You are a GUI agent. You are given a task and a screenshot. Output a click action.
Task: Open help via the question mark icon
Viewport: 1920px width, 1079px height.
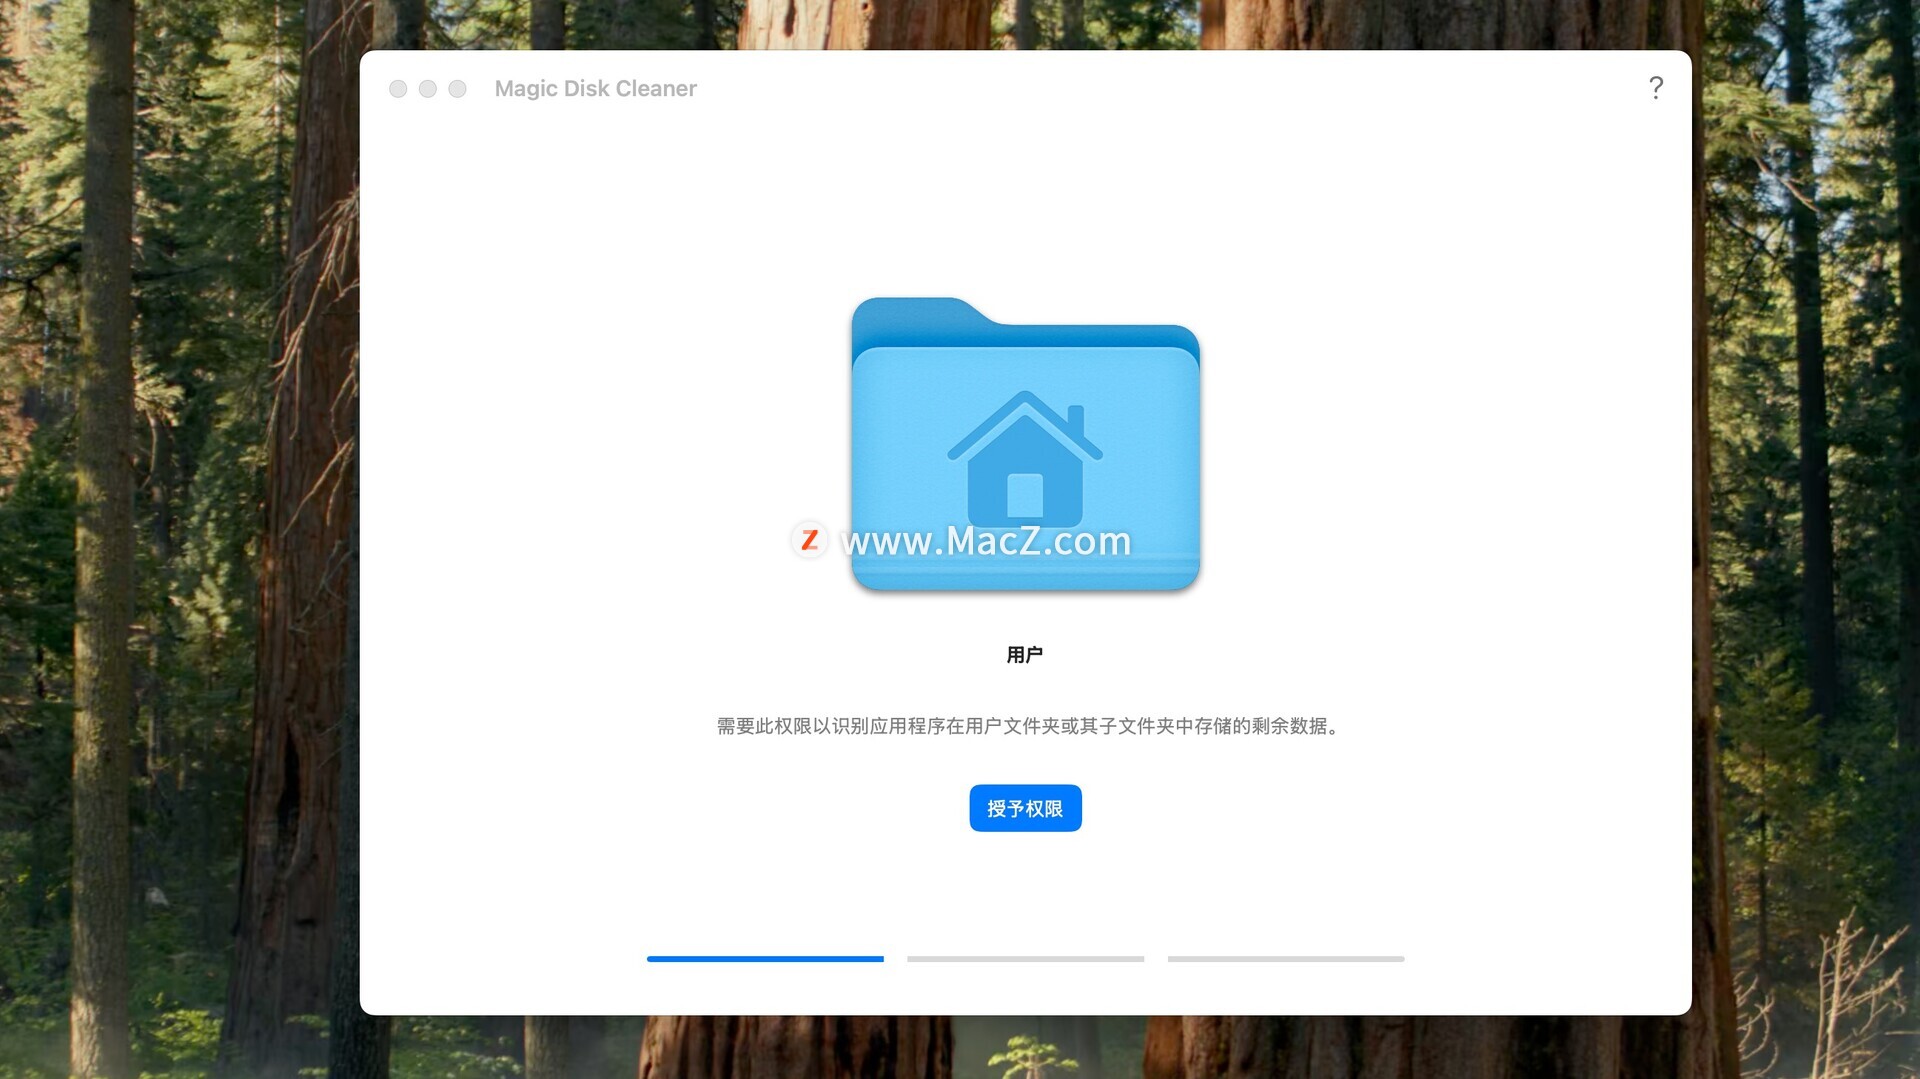click(x=1656, y=88)
